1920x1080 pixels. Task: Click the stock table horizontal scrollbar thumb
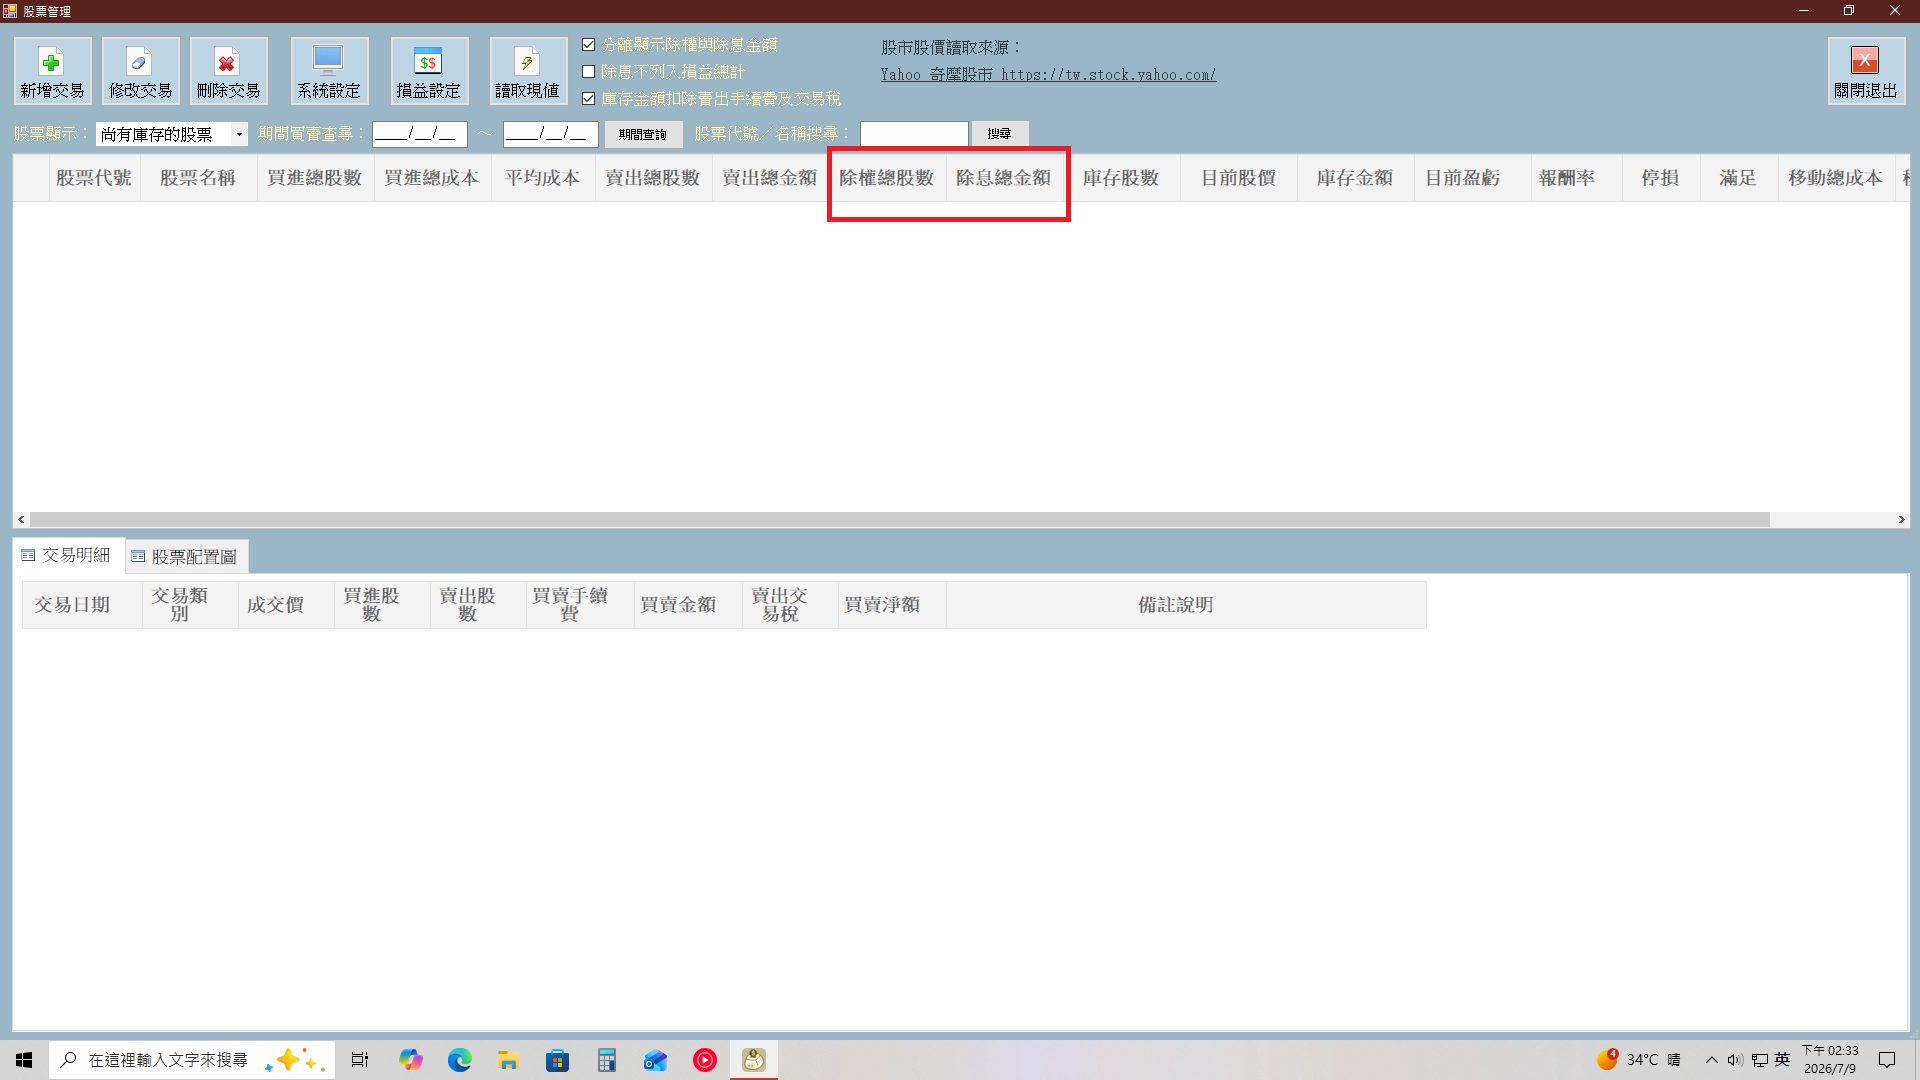coord(900,520)
